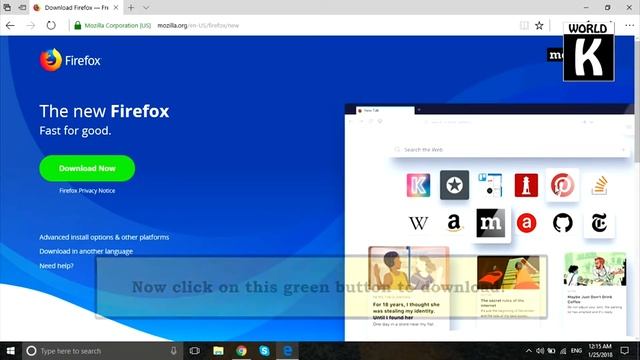Viewport: 640px width, 360px height.
Task: Open the Firefox Privacy Notice link
Action: click(87, 191)
